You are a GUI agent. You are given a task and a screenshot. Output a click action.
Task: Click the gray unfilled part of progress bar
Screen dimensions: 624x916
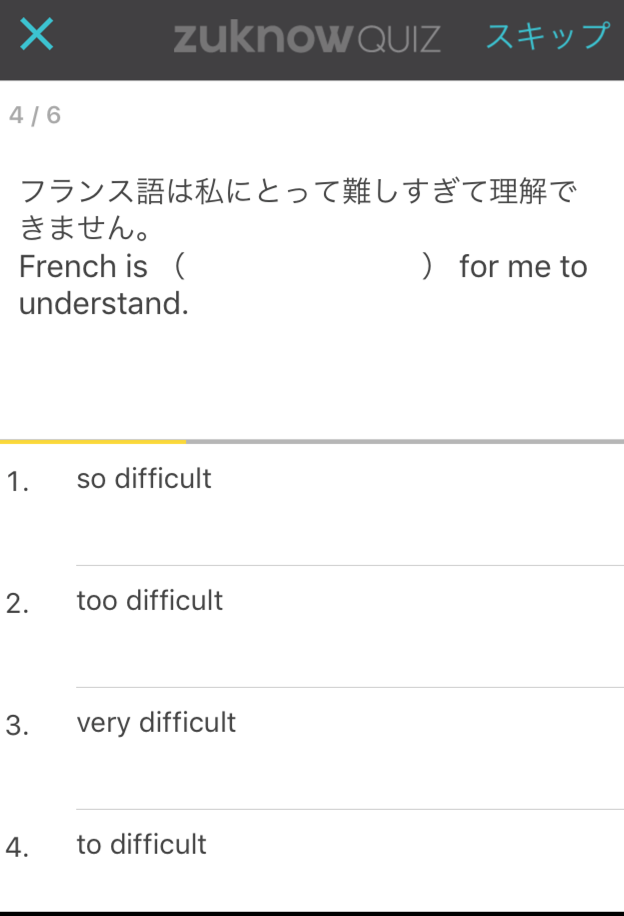[x=405, y=442]
